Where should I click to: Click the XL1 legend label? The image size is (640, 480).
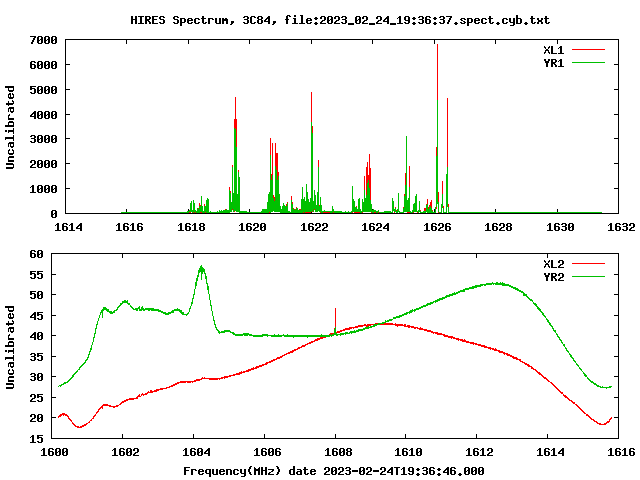click(553, 50)
